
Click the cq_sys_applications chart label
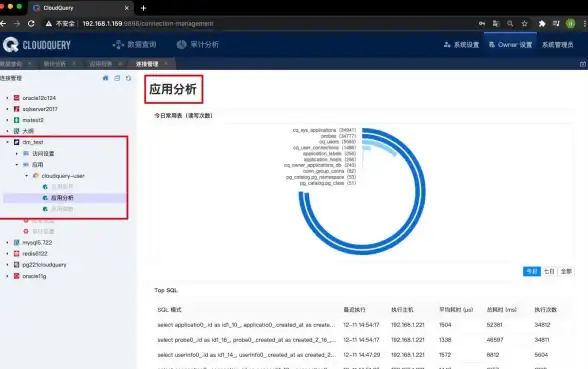[x=324, y=130]
